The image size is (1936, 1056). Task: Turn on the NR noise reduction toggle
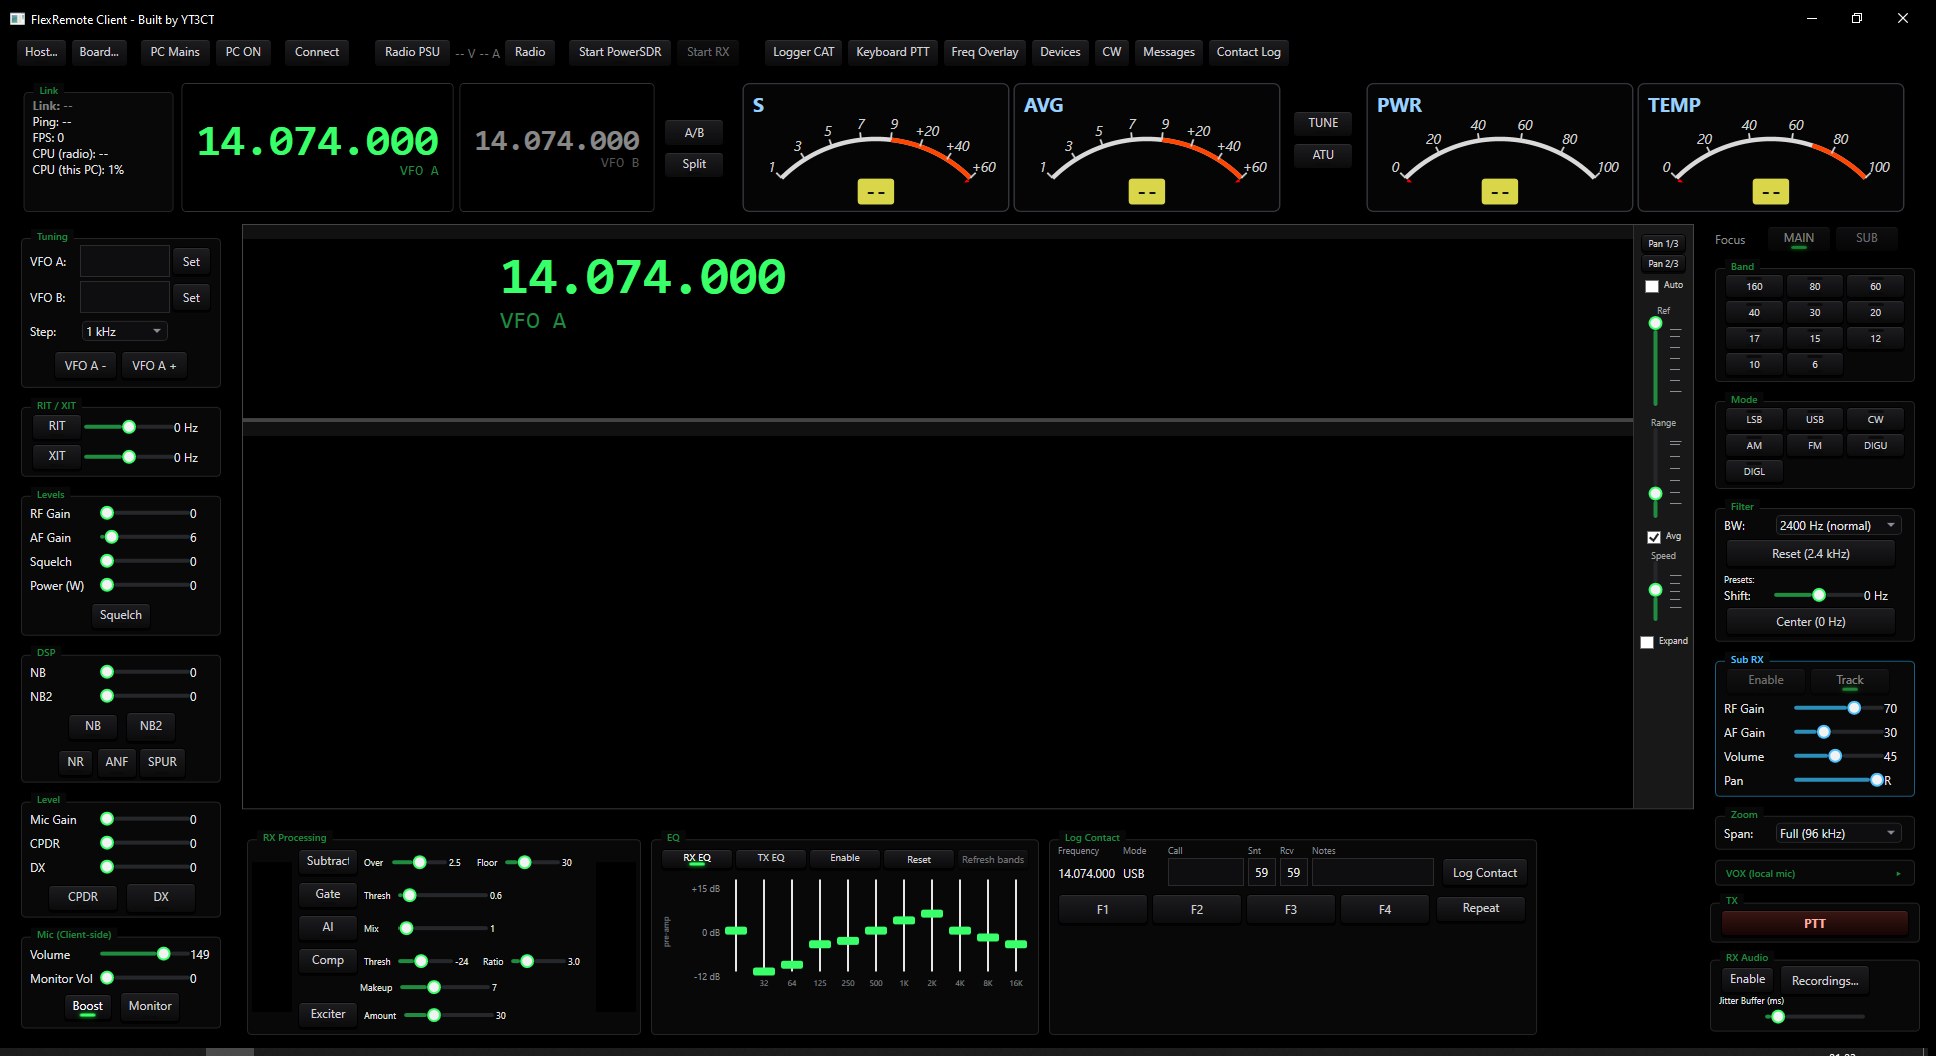[76, 762]
